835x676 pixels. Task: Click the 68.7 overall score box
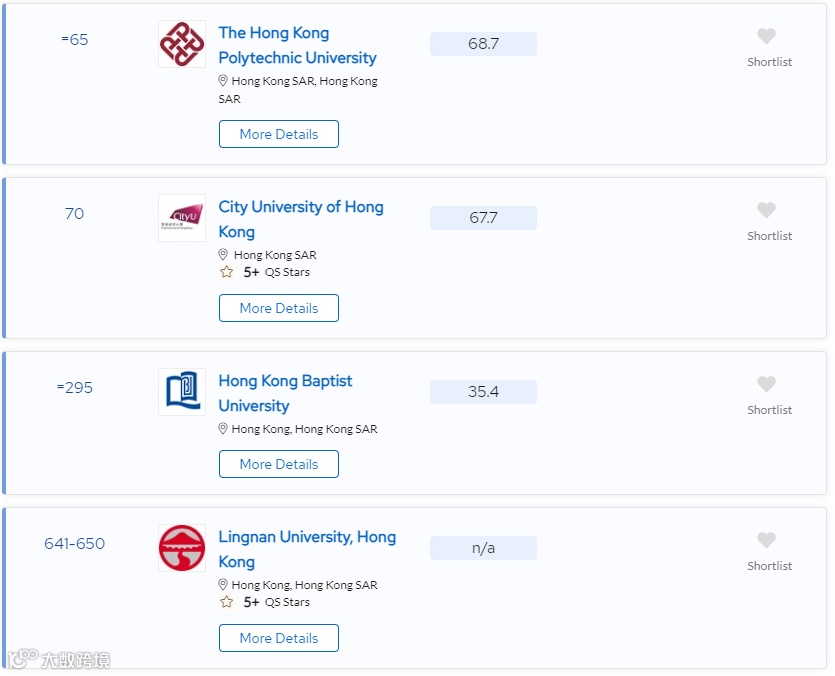484,44
